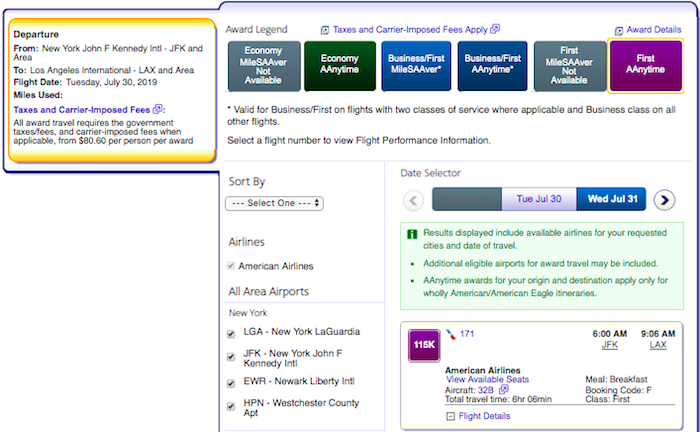Click the popup icon next to aircraft 32B
The image size is (700, 432).
coord(504,389)
